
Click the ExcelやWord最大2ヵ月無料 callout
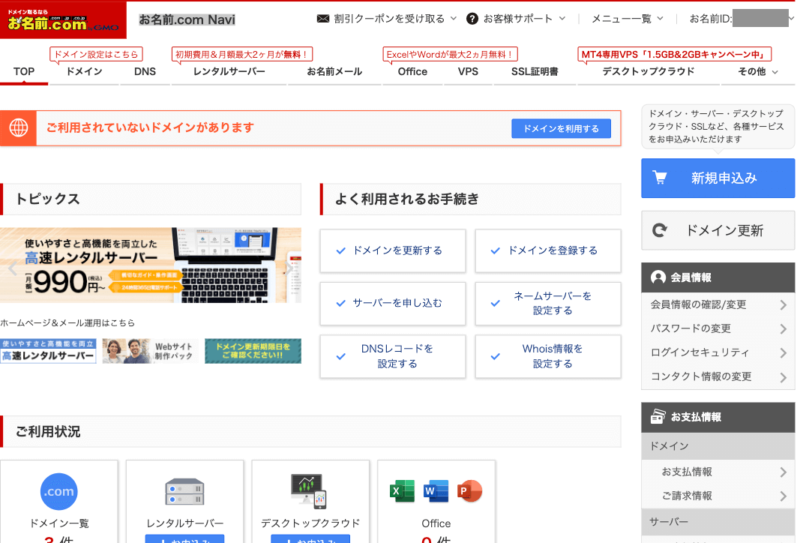(450, 54)
